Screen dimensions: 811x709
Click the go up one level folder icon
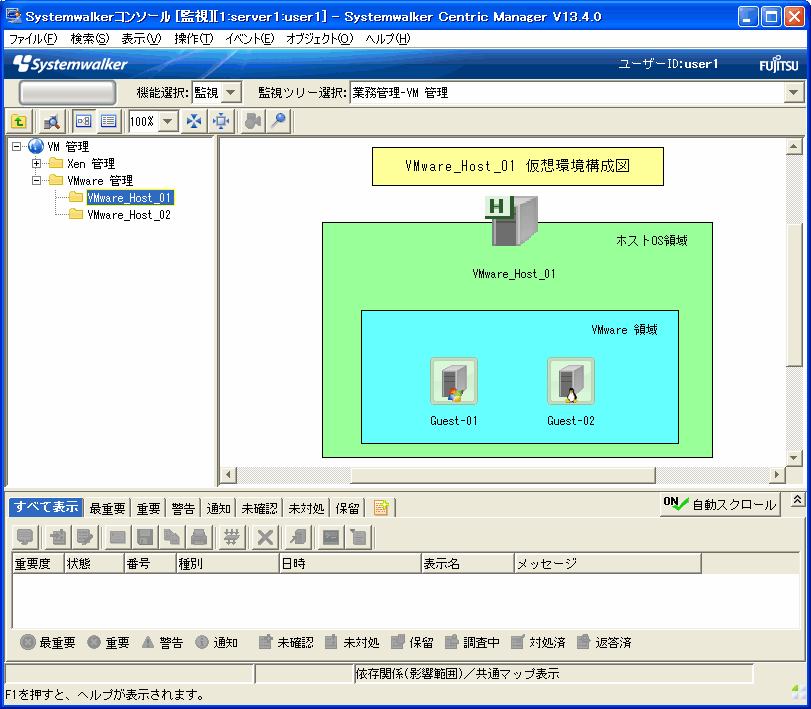coord(18,121)
